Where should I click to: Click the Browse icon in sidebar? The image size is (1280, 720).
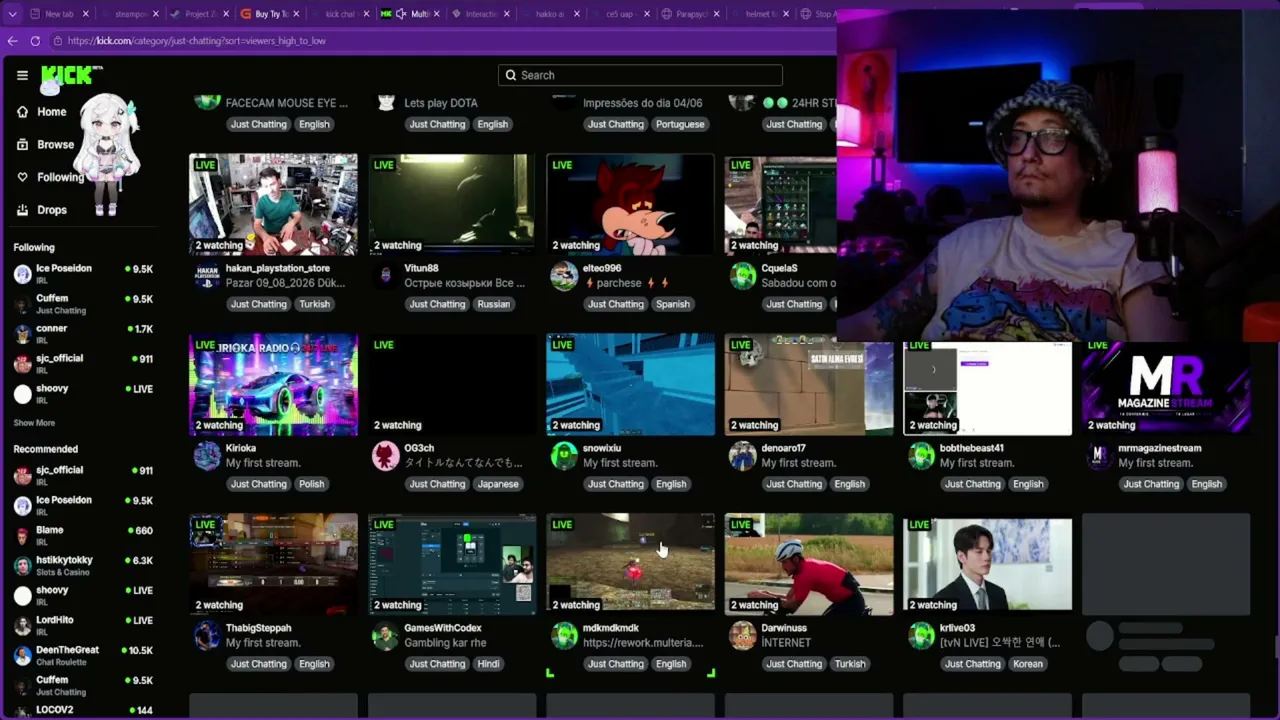tap(23, 144)
